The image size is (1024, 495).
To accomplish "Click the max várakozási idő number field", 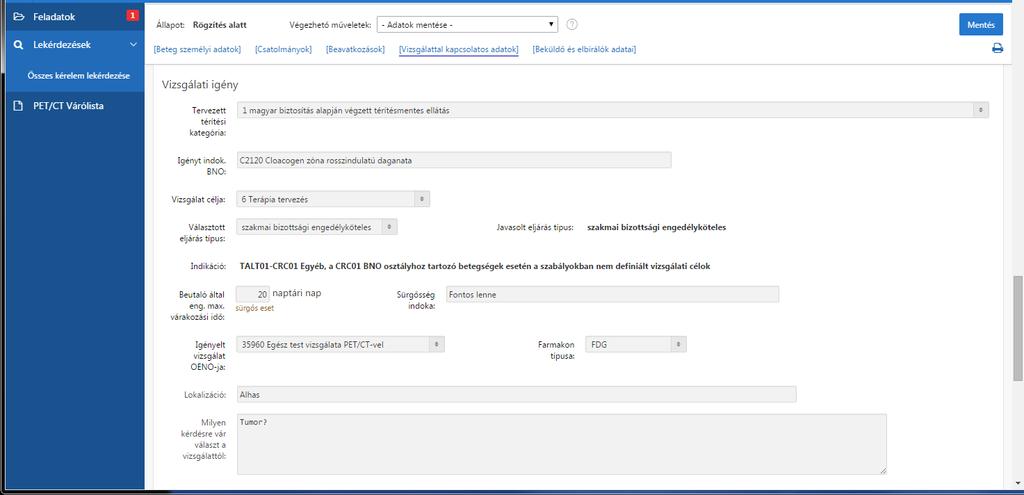I will tap(253, 294).
